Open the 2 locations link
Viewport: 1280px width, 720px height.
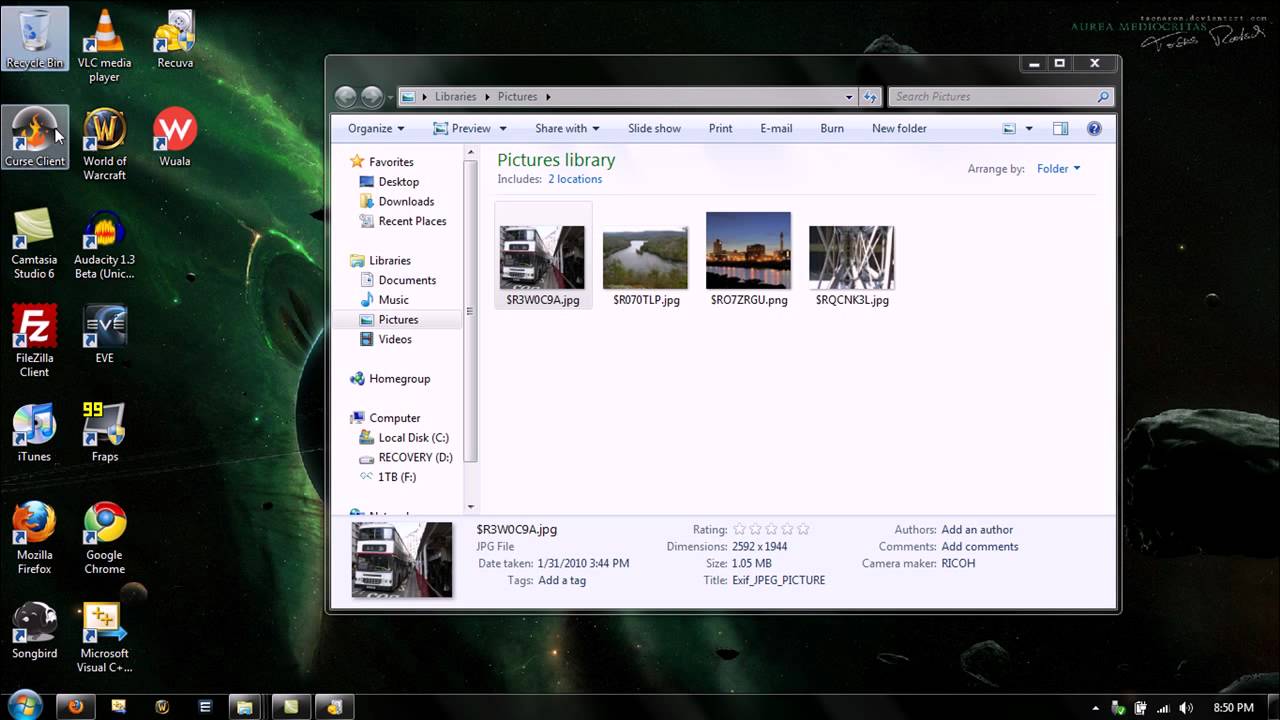pyautogui.click(x=575, y=179)
